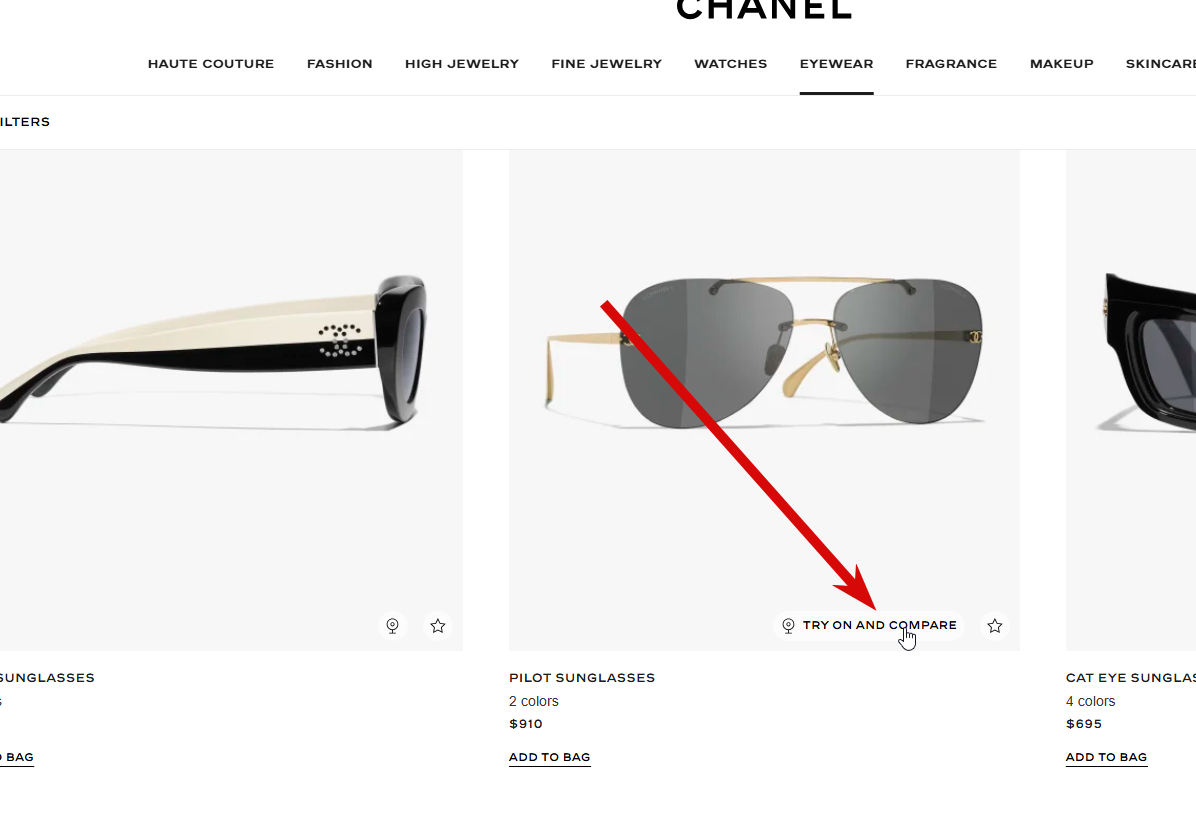Open the Pilot Sunglasses product title
Viewport: 1196px width, 816px height.
(582, 678)
